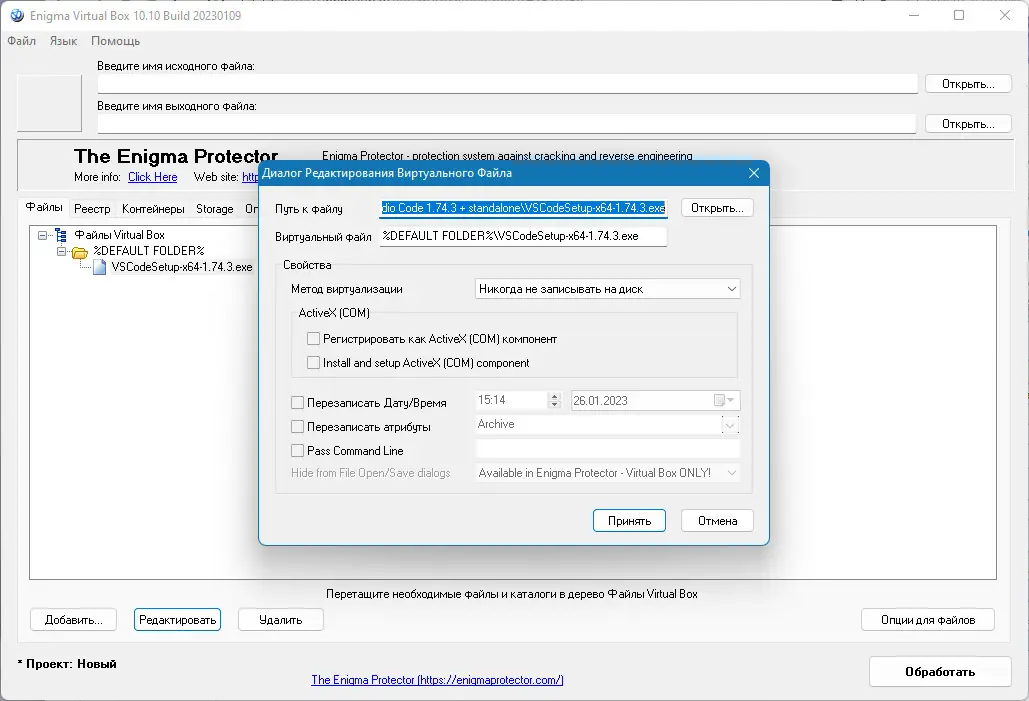Viewport: 1029px width, 701px height.
Task: Switch to the Файлы tab
Action: click(44, 207)
